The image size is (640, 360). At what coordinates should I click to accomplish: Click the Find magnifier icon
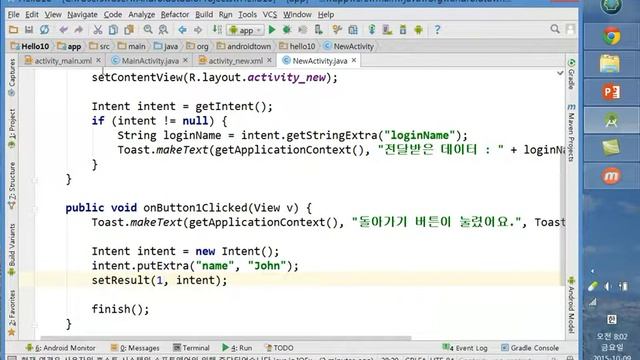click(x=148, y=30)
